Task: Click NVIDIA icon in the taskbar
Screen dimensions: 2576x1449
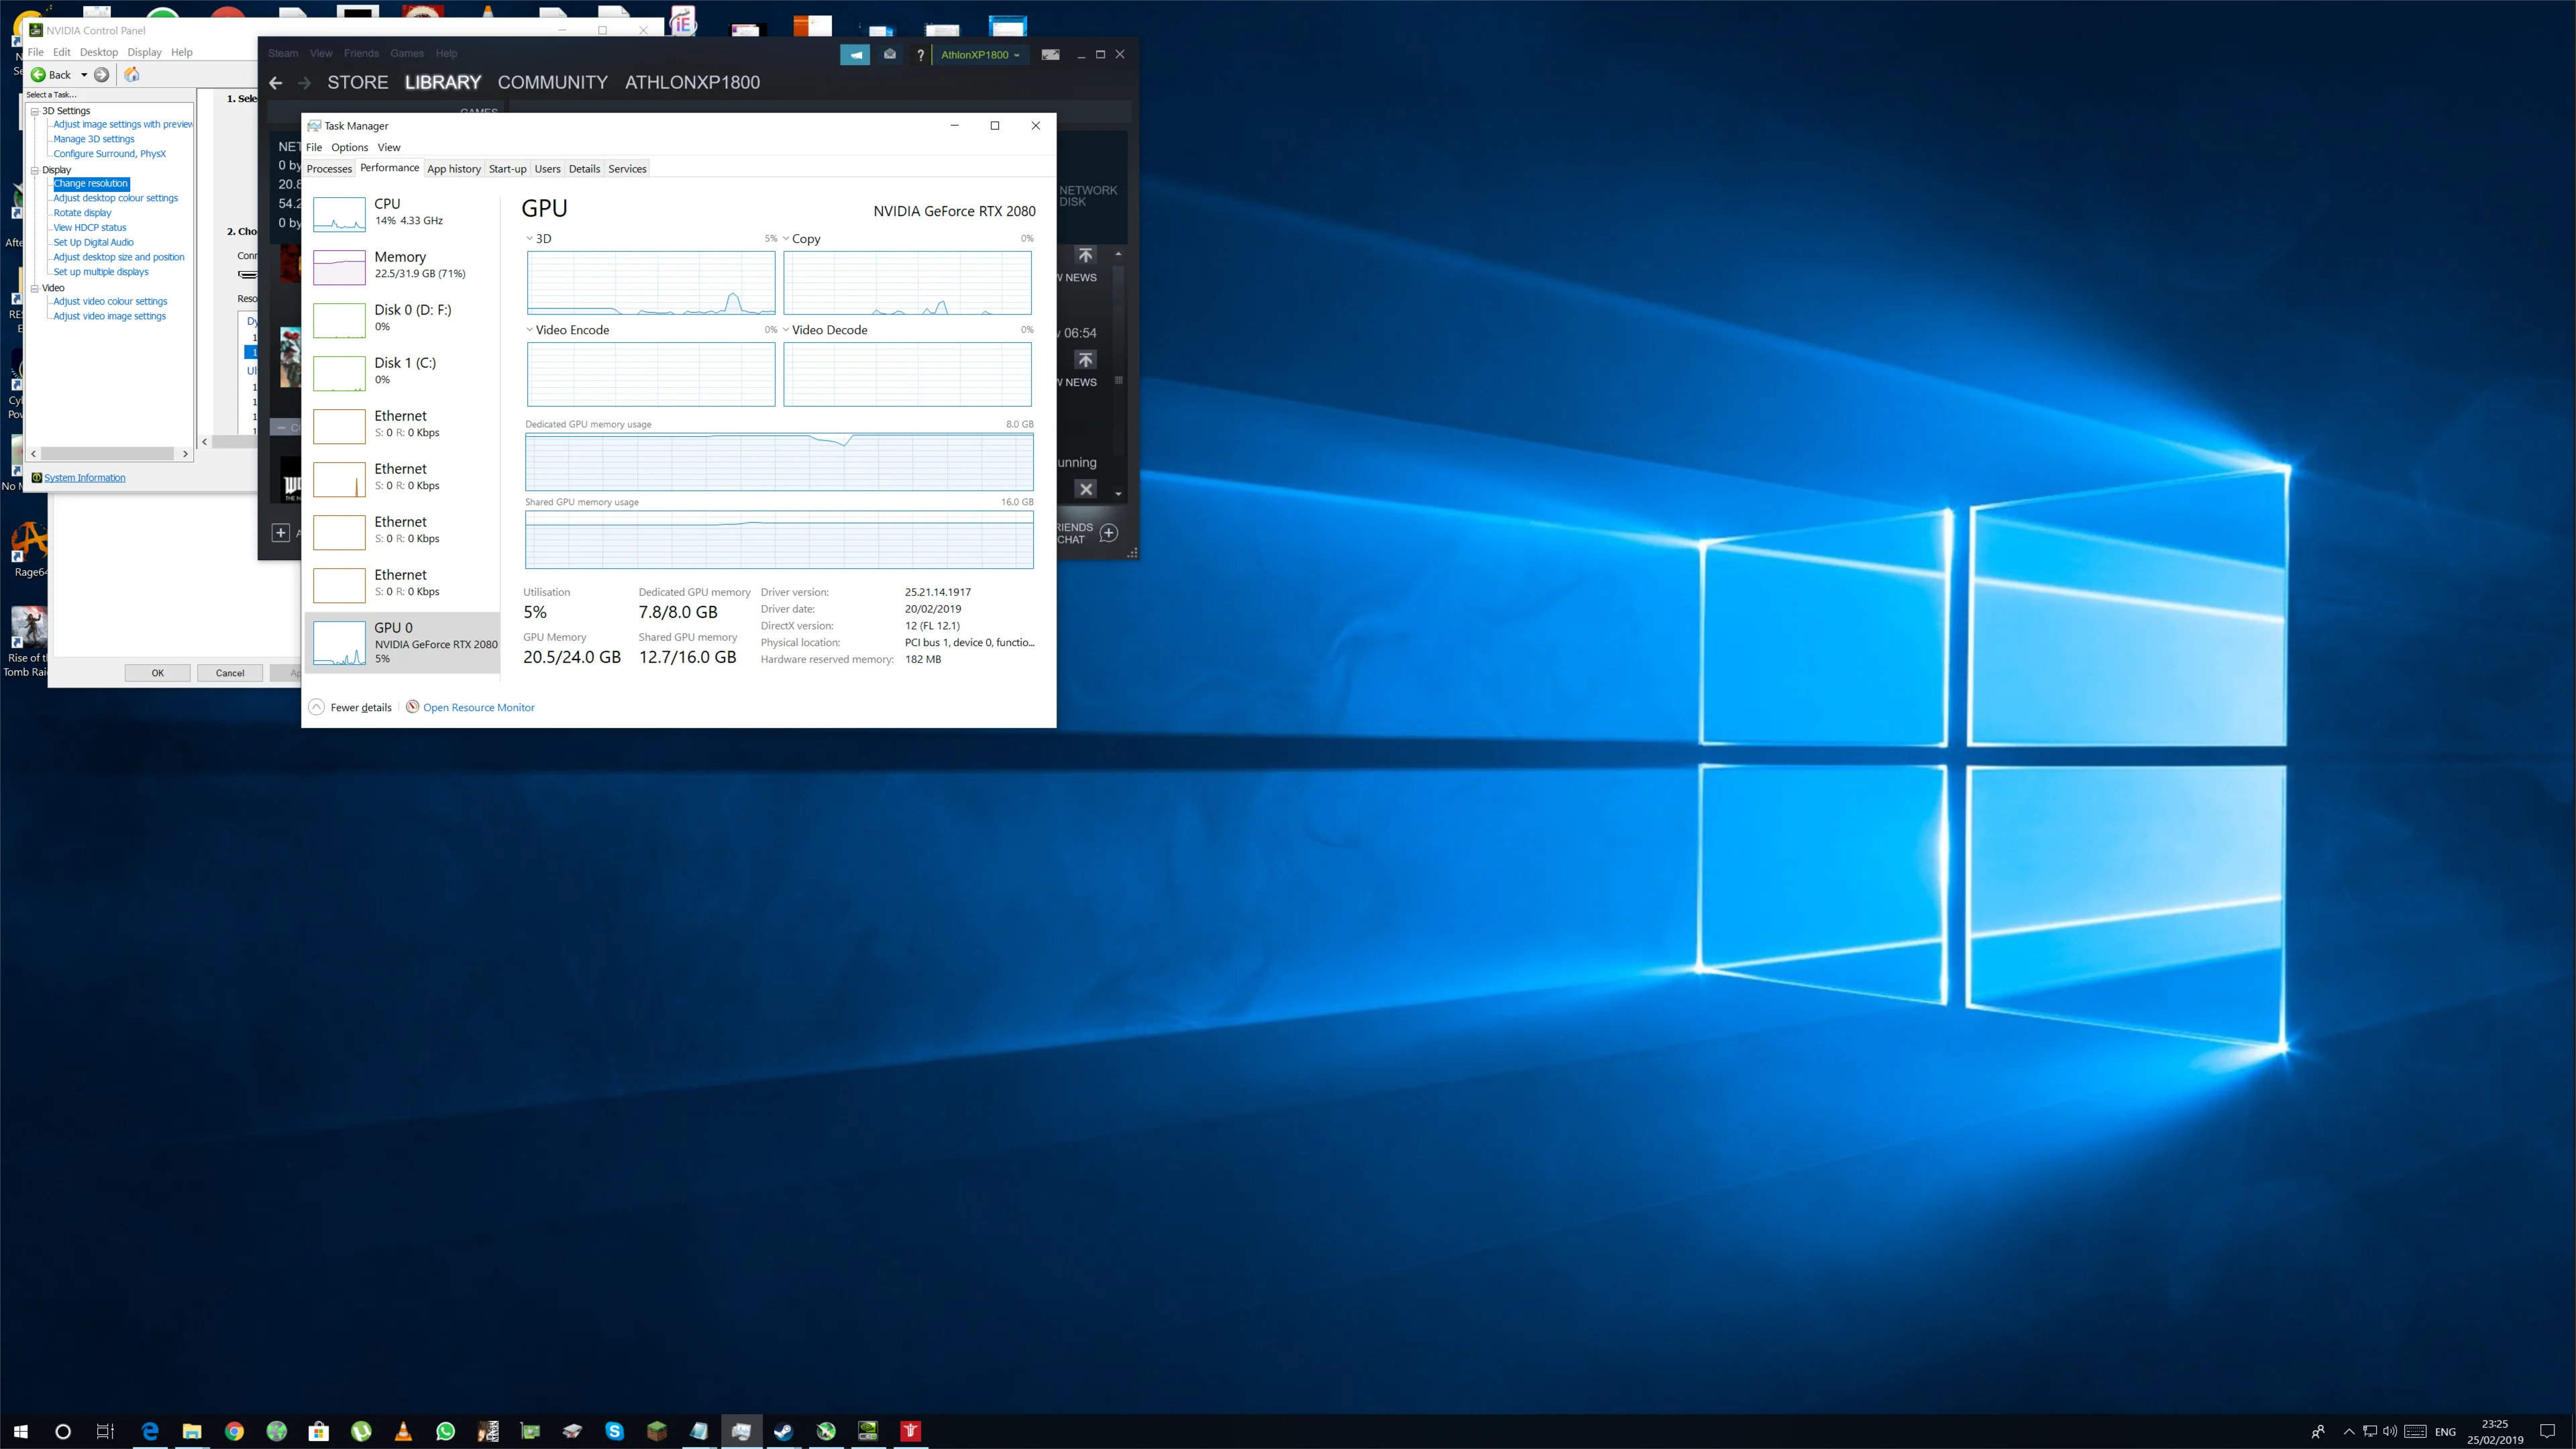Action: tap(868, 1431)
